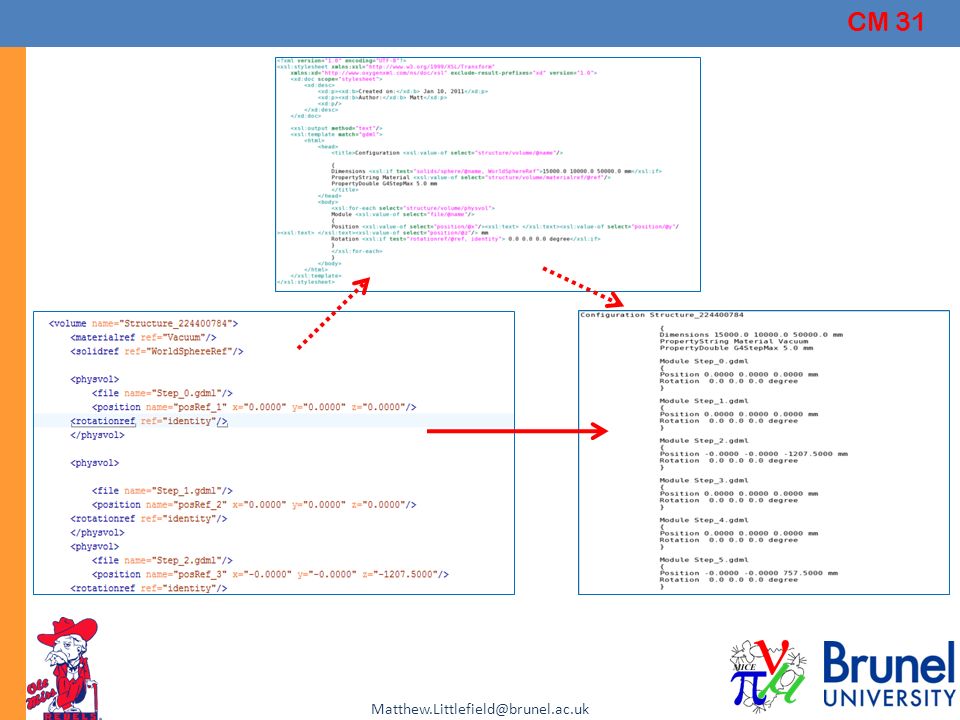
Task: Click the Brunel University logo
Action: point(889,673)
